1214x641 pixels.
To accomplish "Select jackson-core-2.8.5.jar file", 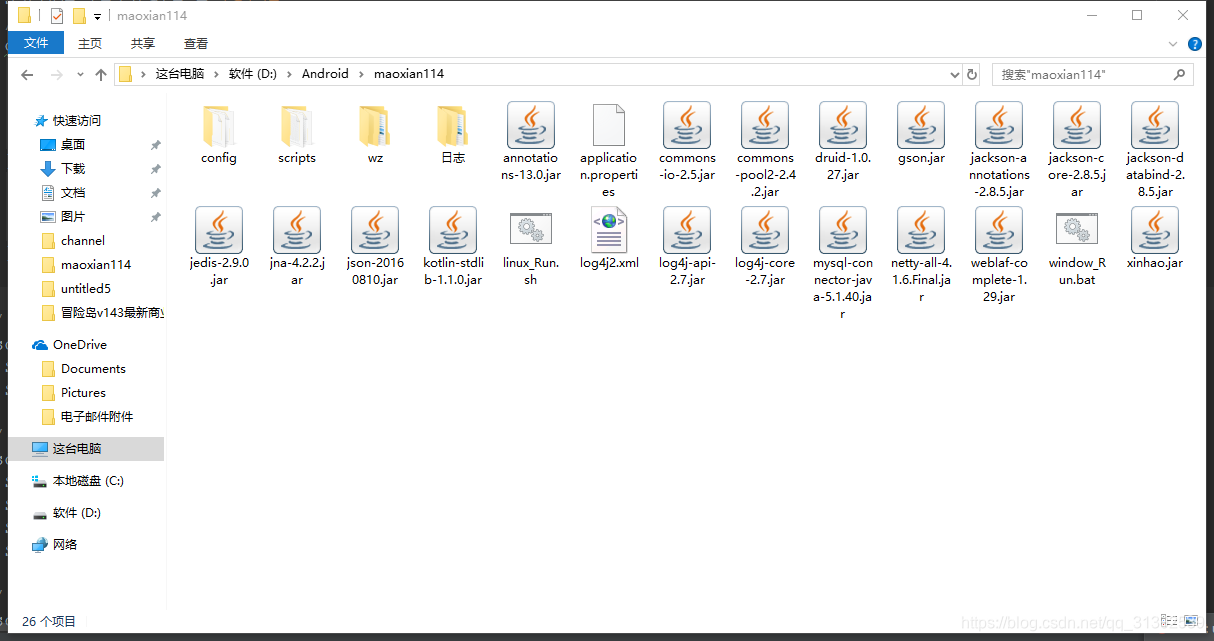I will (1077, 150).
